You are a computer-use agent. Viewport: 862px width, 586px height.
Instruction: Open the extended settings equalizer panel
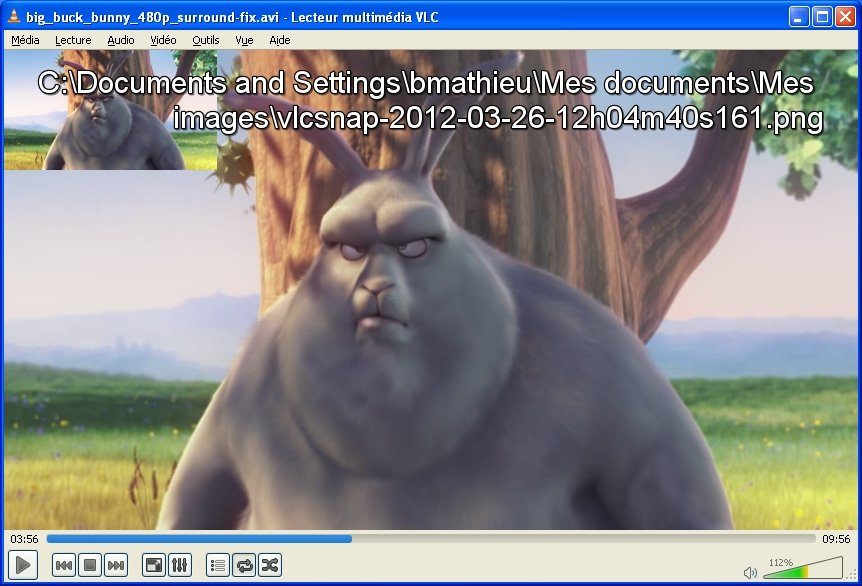pos(180,565)
